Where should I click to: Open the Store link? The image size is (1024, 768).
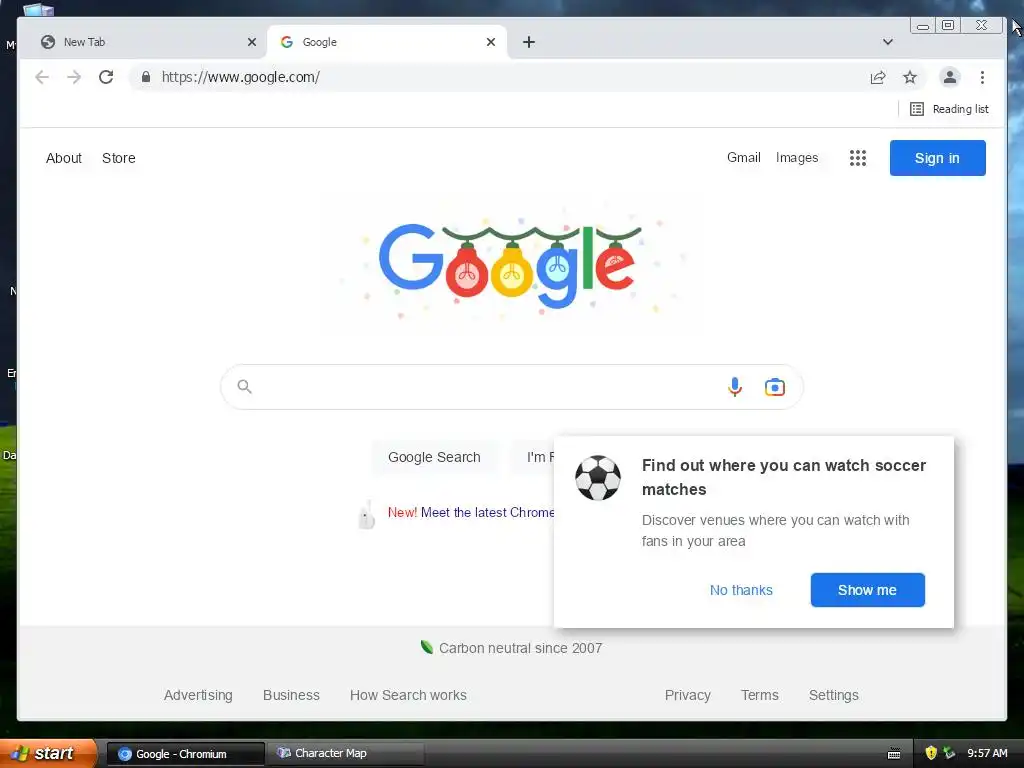pos(118,158)
